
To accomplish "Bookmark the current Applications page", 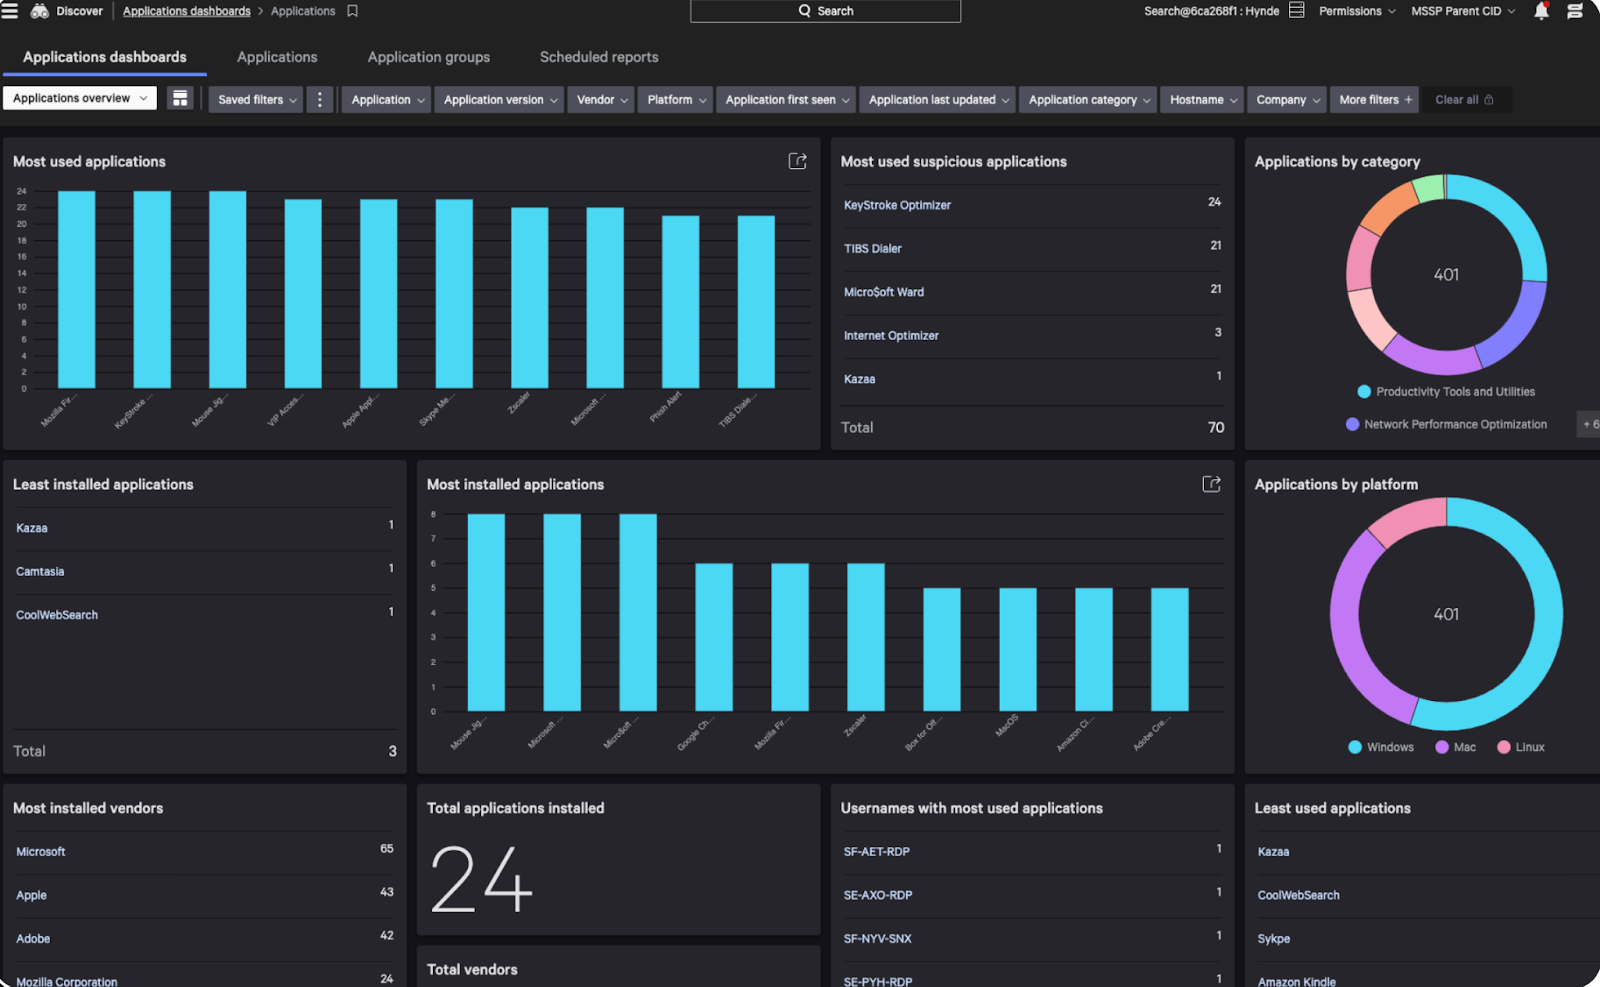I will (352, 11).
